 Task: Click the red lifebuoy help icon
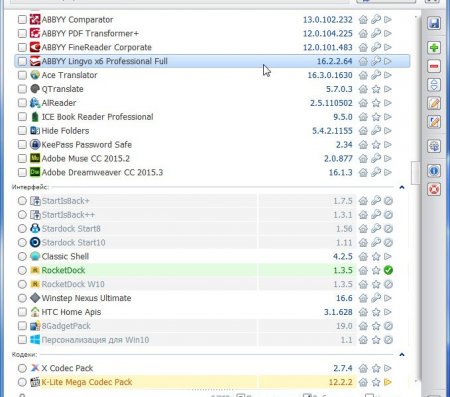tap(434, 189)
